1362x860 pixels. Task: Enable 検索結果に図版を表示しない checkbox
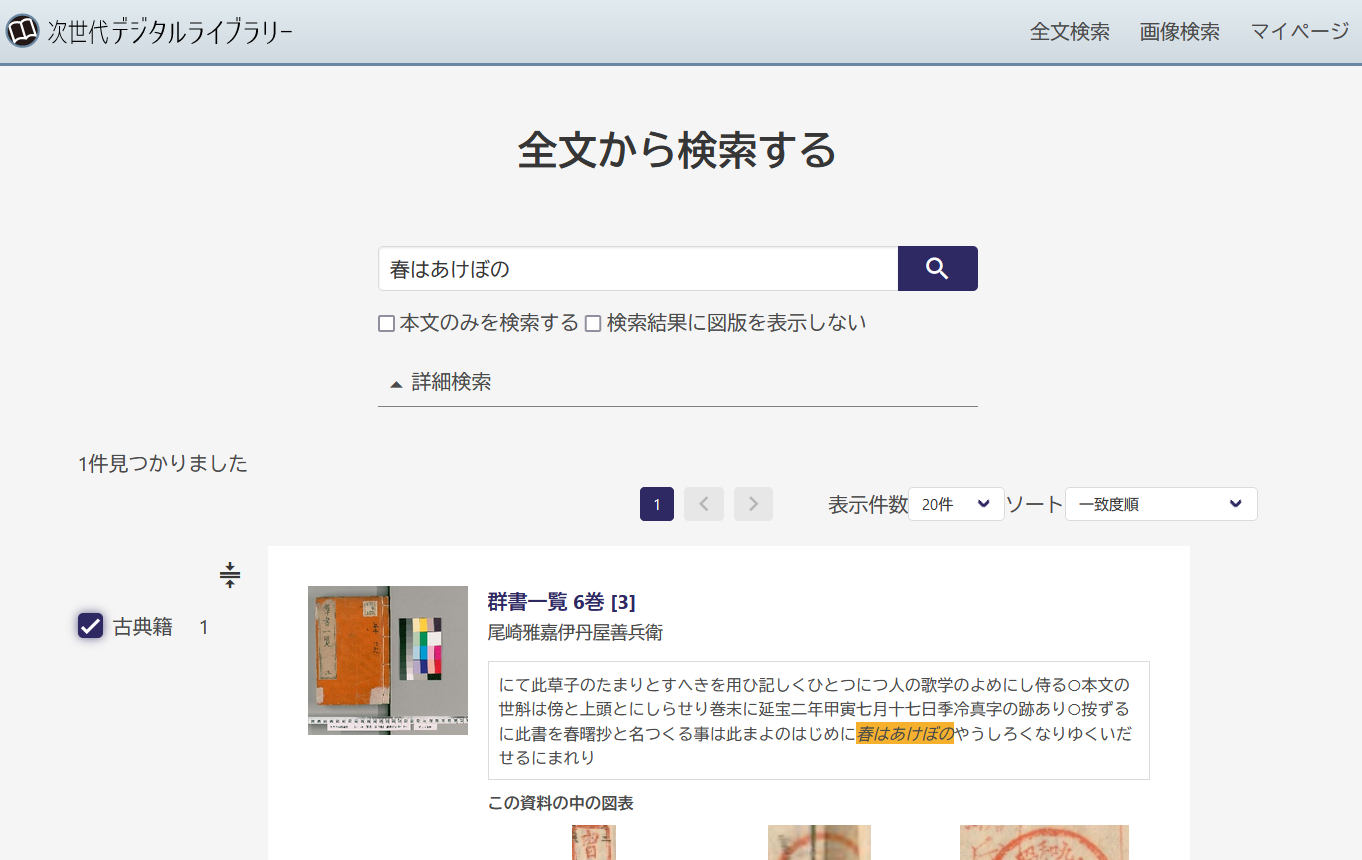(x=593, y=324)
